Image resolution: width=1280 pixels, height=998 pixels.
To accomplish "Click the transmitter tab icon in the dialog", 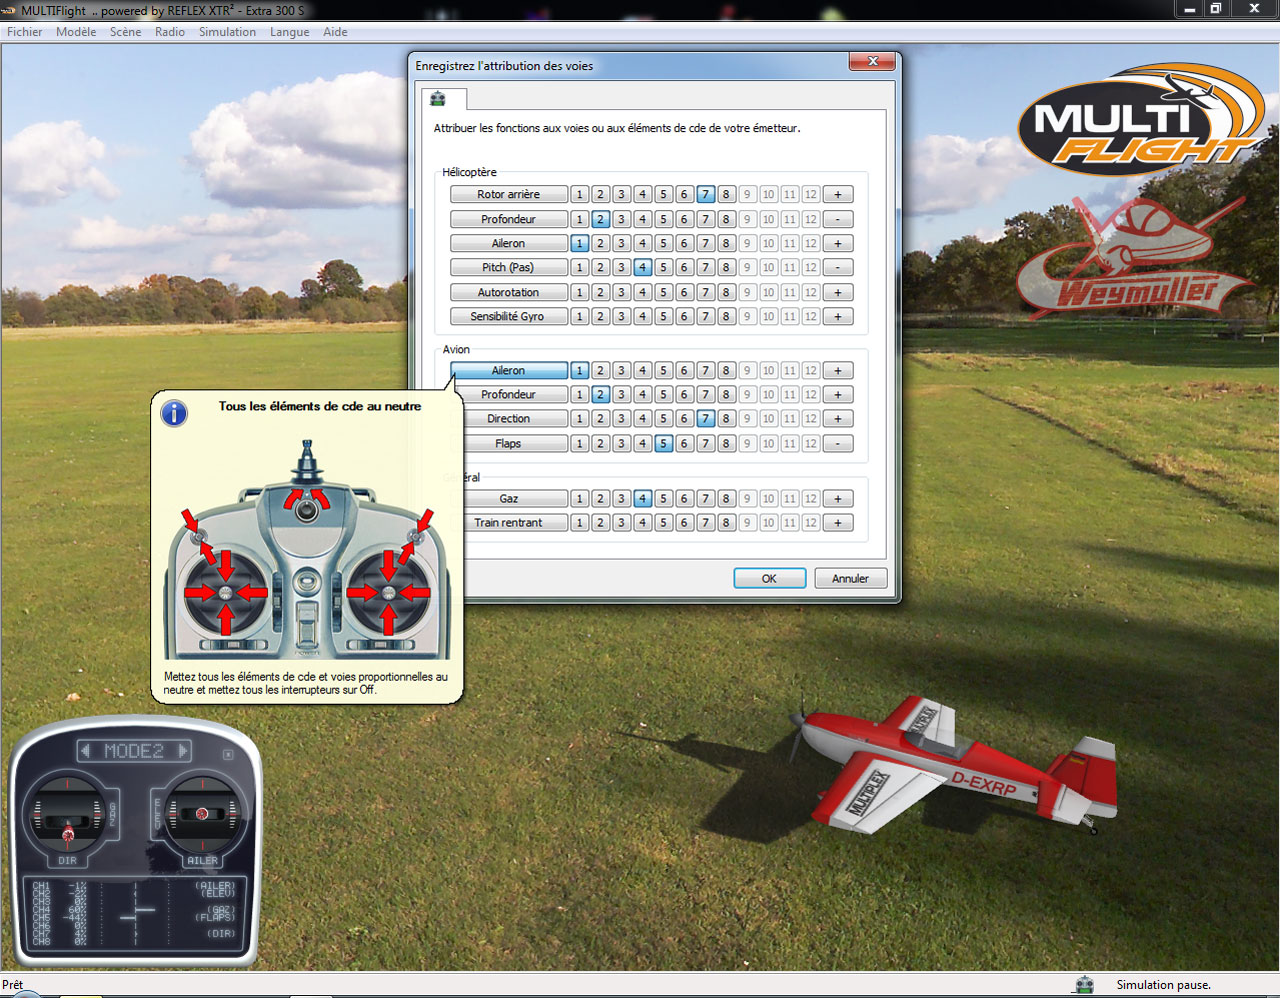I will pos(438,98).
